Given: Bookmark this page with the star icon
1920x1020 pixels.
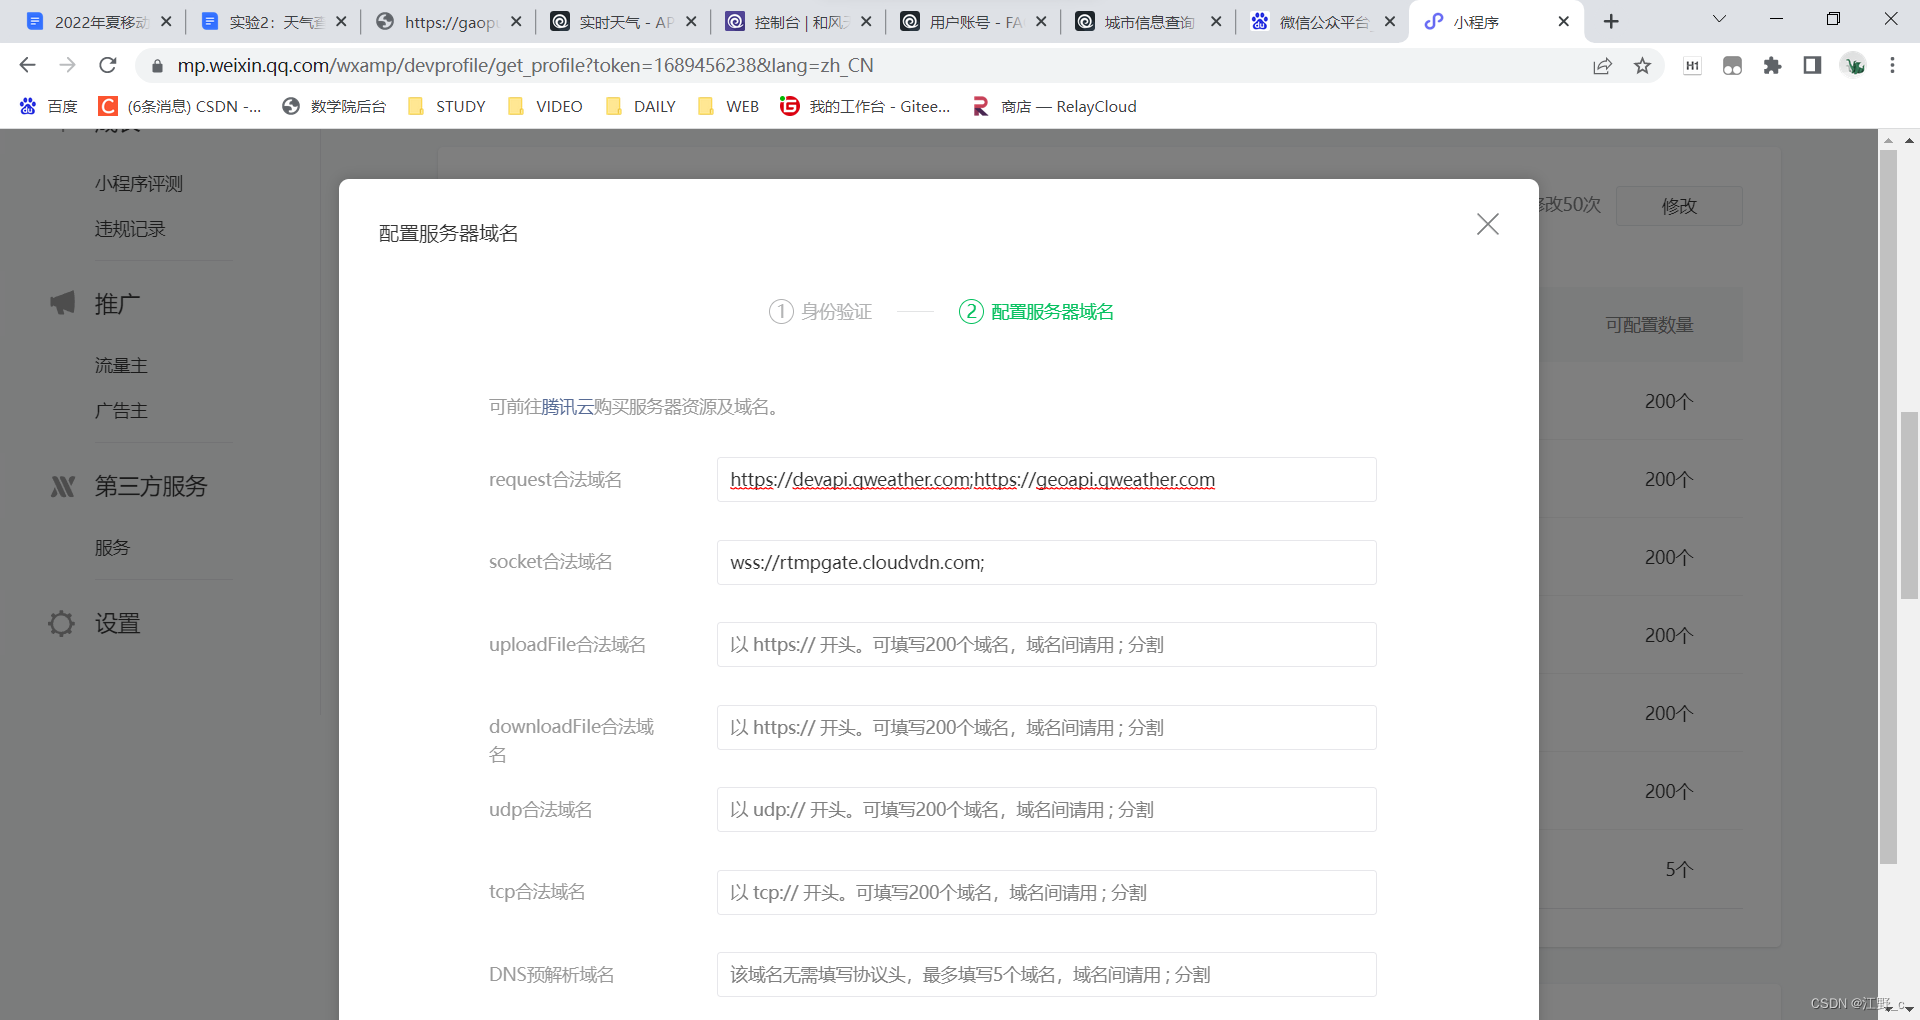Looking at the screenshot, I should [1642, 65].
